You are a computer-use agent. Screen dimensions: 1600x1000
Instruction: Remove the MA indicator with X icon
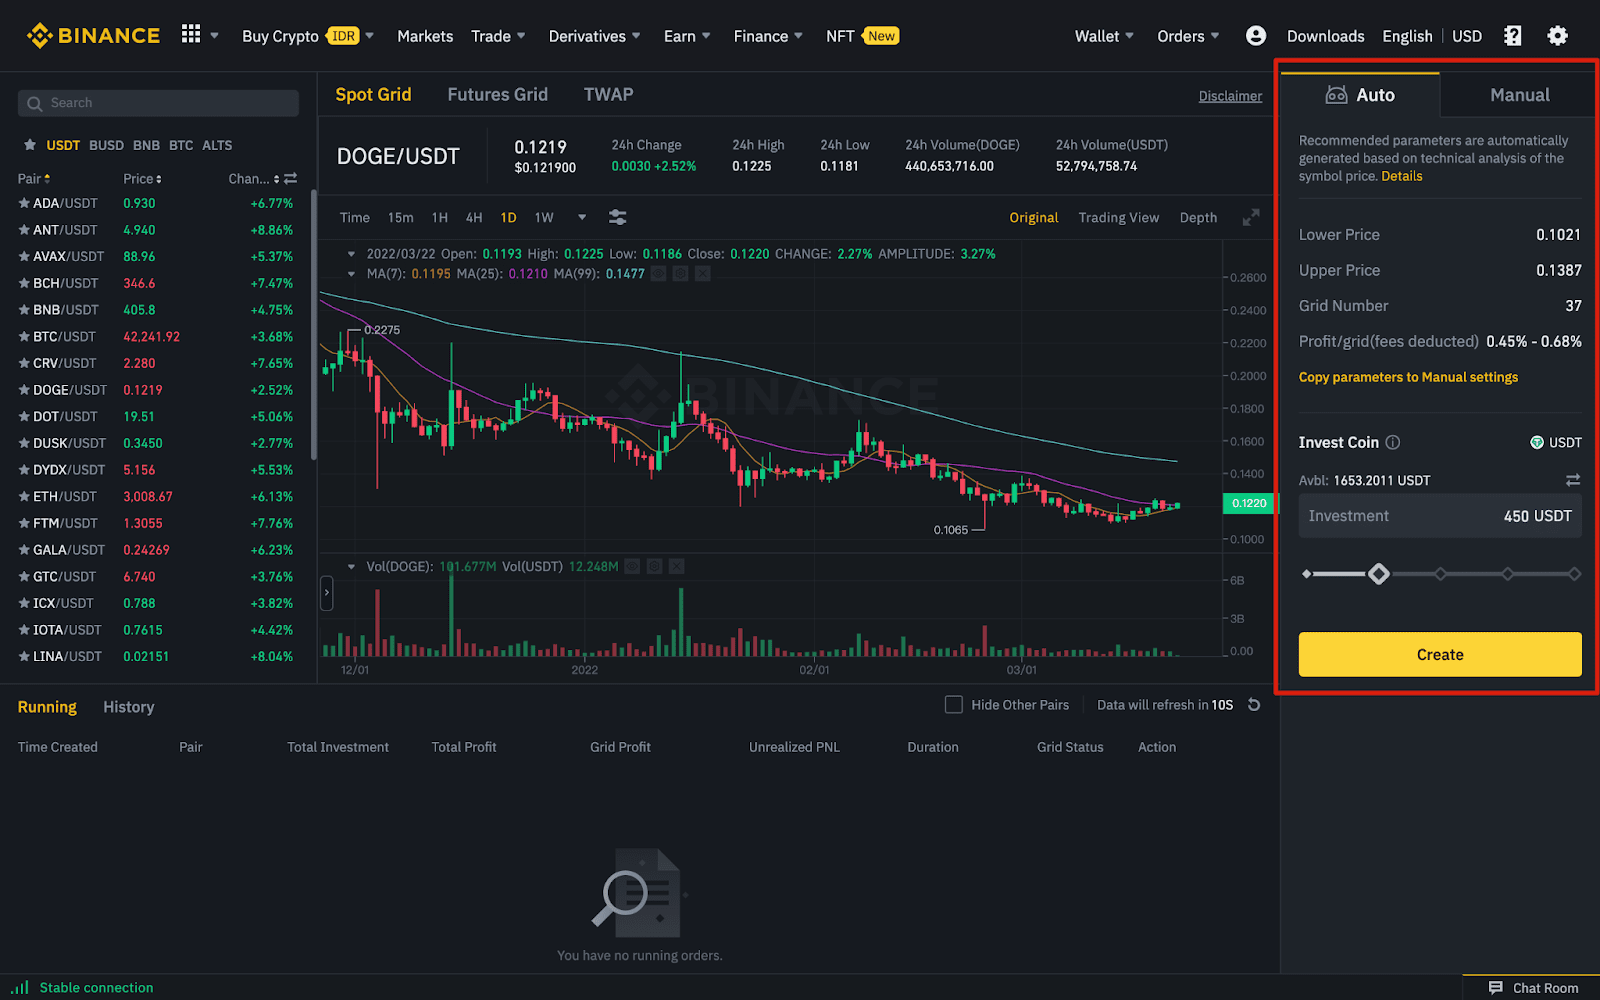[x=703, y=273]
